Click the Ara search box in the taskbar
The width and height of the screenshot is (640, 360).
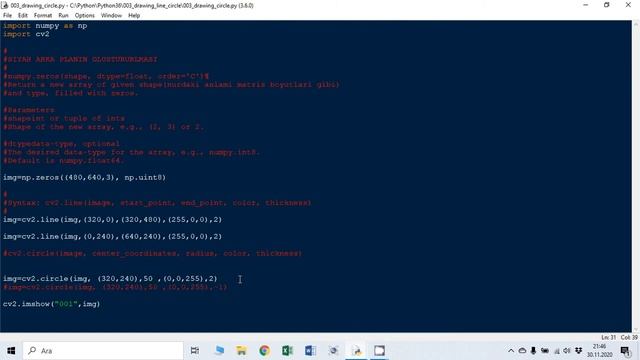click(x=103, y=351)
